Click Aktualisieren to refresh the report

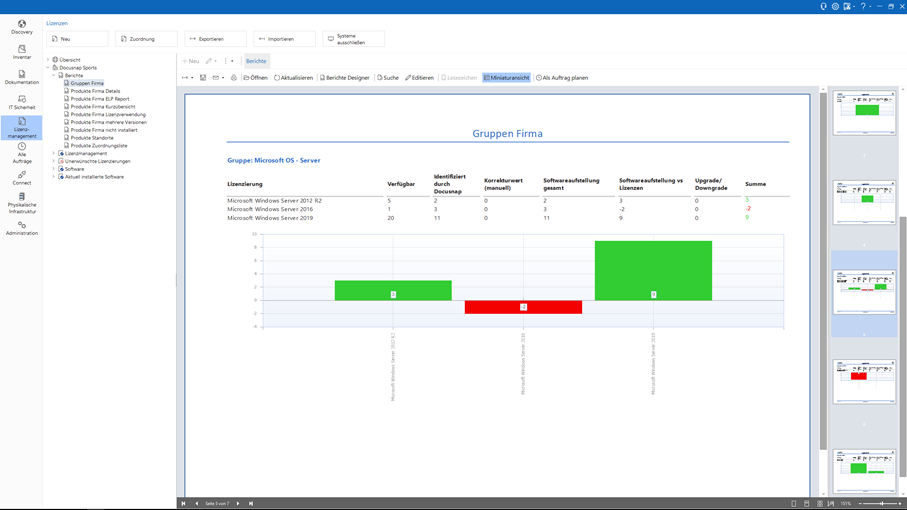point(293,78)
